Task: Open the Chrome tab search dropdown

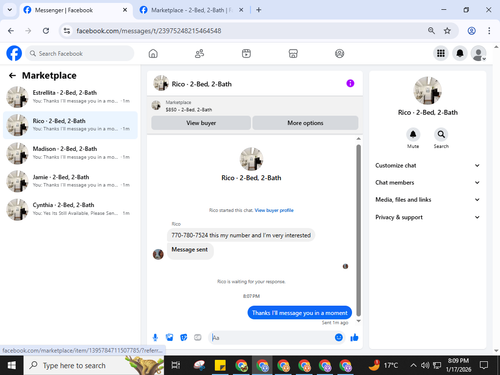Action: 10,10
